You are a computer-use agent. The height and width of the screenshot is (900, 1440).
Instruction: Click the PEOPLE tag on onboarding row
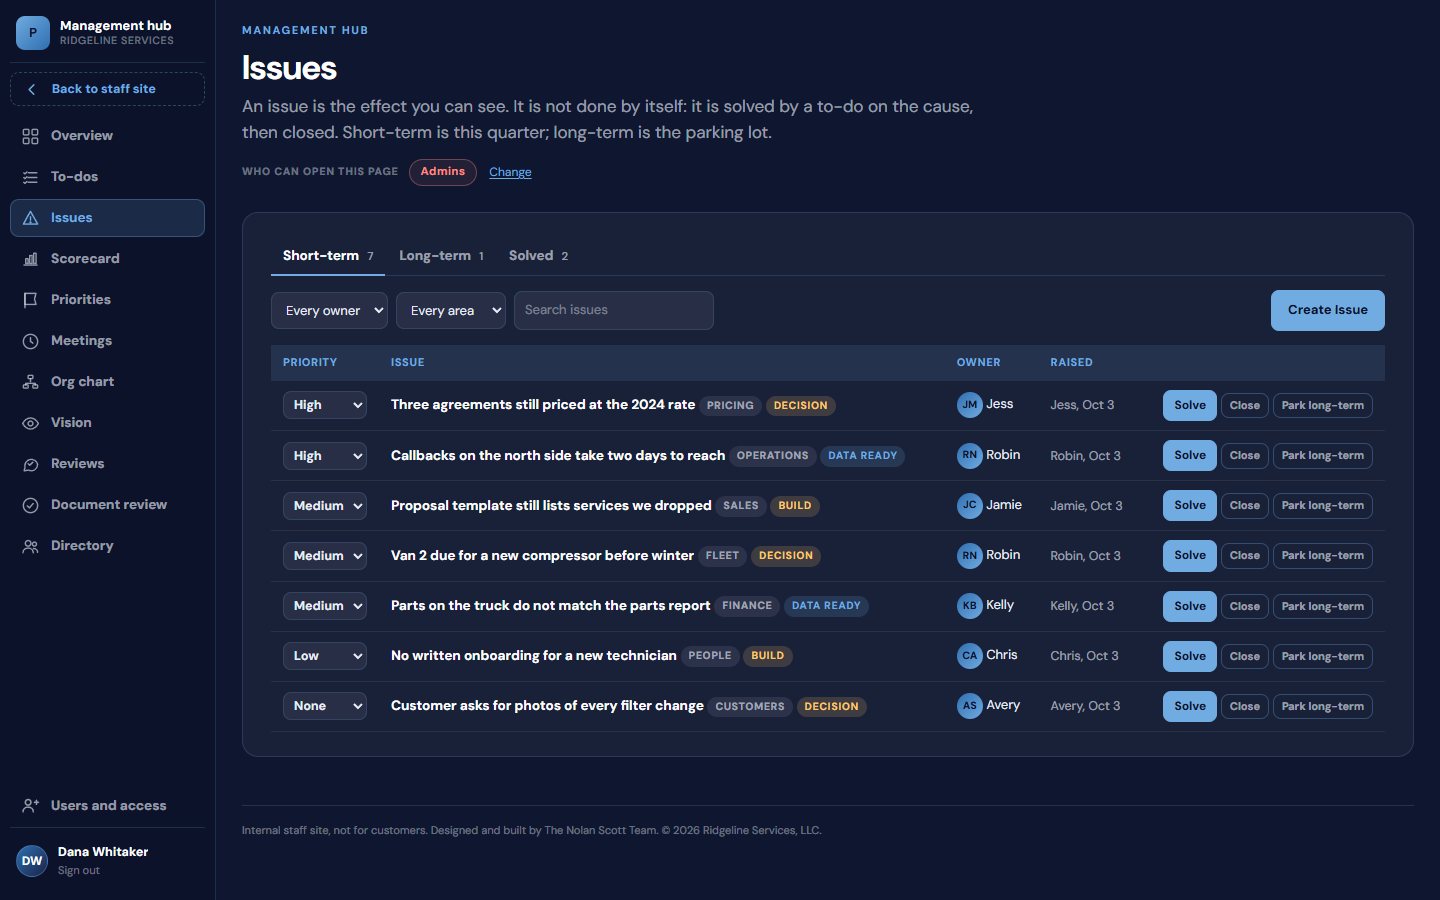710,656
